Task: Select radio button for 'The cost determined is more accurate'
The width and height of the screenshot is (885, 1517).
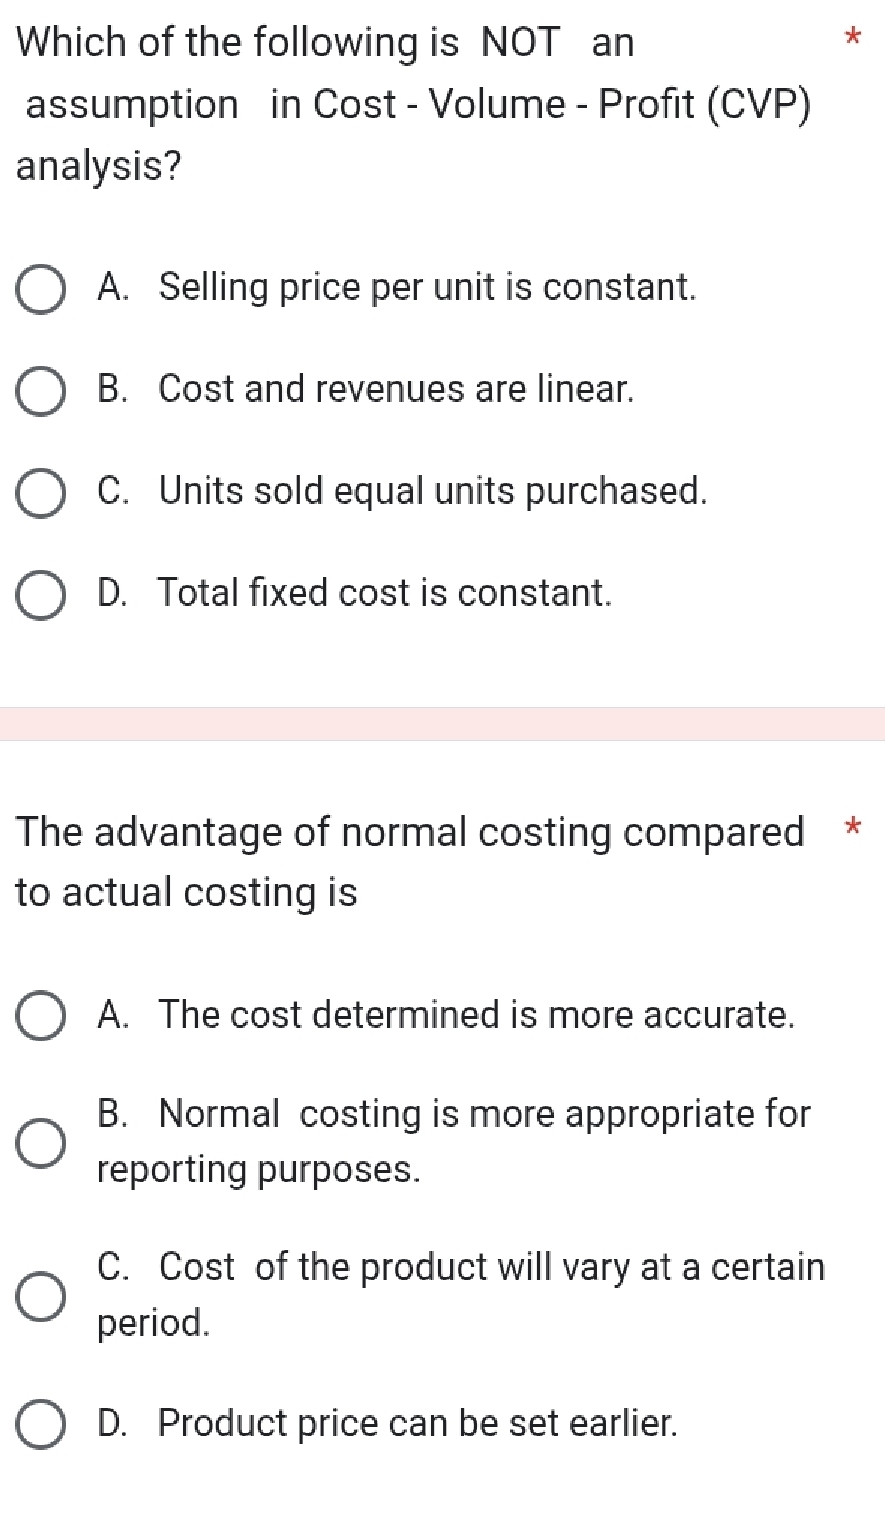Action: [x=41, y=1016]
